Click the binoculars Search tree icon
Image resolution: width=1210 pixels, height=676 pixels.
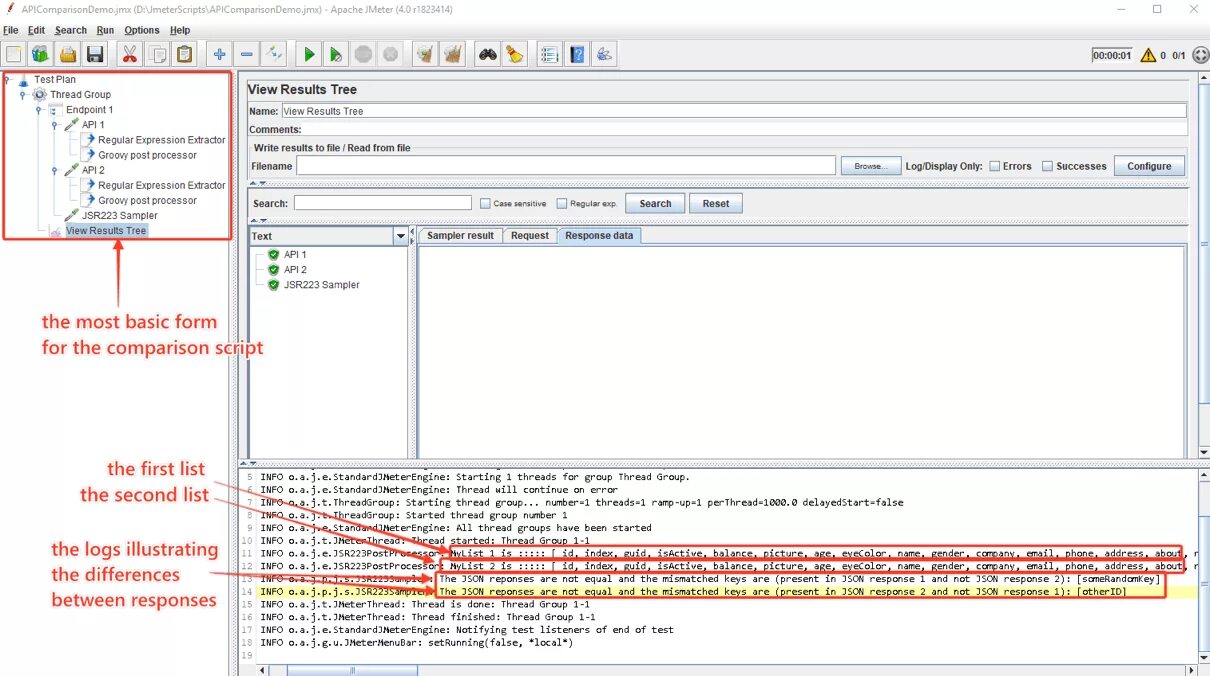[487, 54]
